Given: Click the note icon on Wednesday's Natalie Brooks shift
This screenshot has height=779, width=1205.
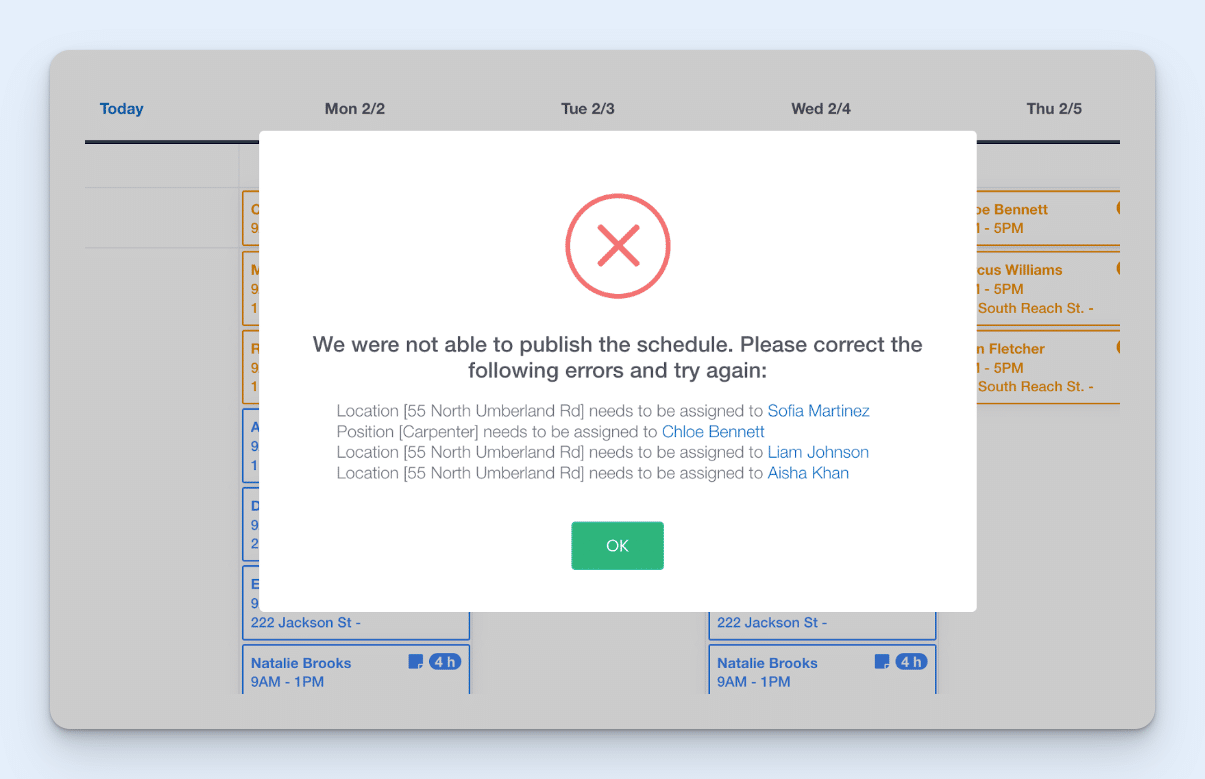Looking at the screenshot, I should coord(880,661).
